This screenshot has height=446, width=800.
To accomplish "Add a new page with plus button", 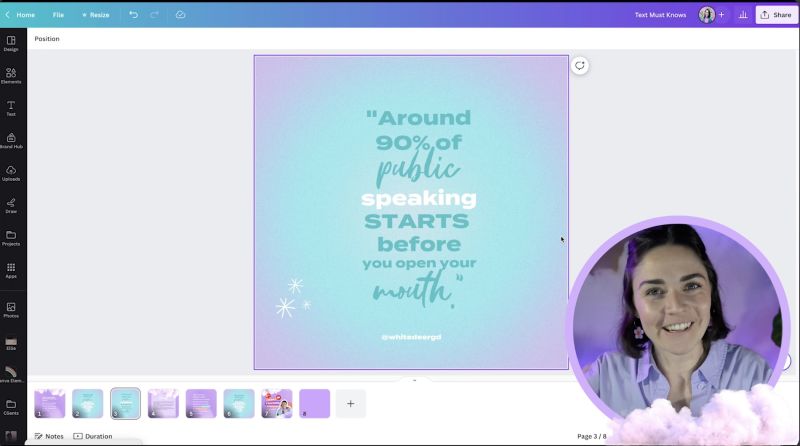I will (x=351, y=404).
